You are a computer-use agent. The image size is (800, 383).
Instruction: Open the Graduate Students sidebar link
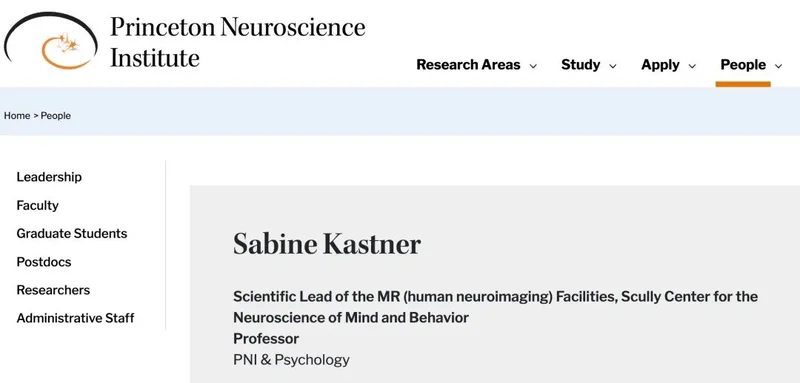72,234
